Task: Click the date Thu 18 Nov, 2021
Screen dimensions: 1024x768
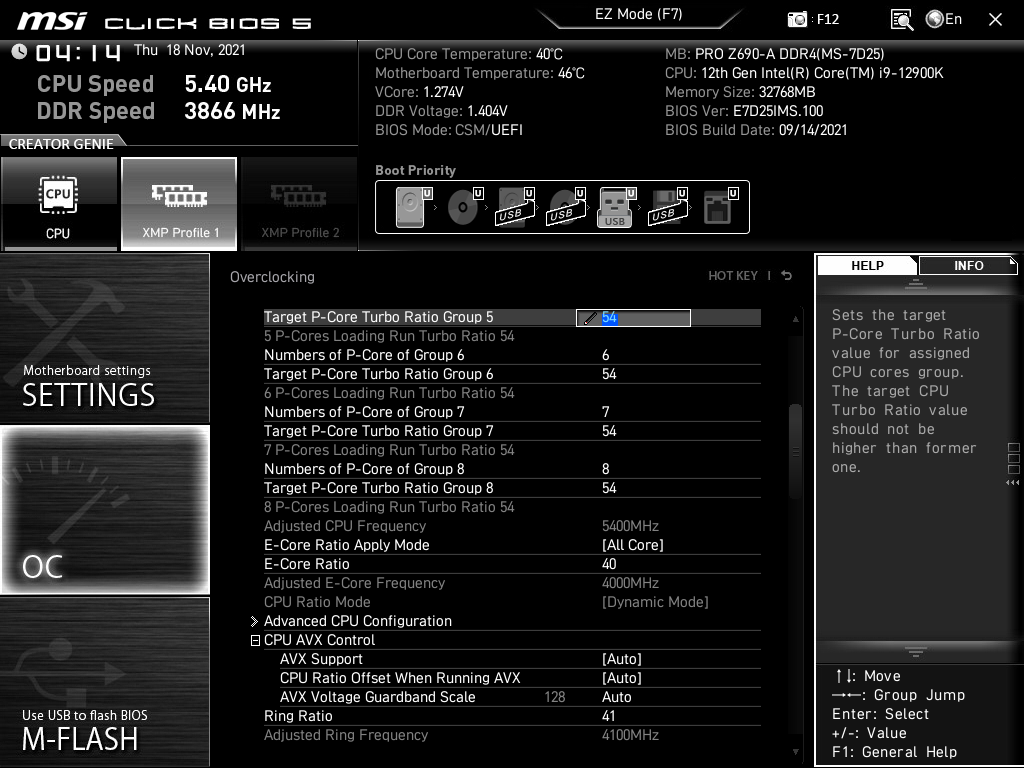Action: pos(189,50)
